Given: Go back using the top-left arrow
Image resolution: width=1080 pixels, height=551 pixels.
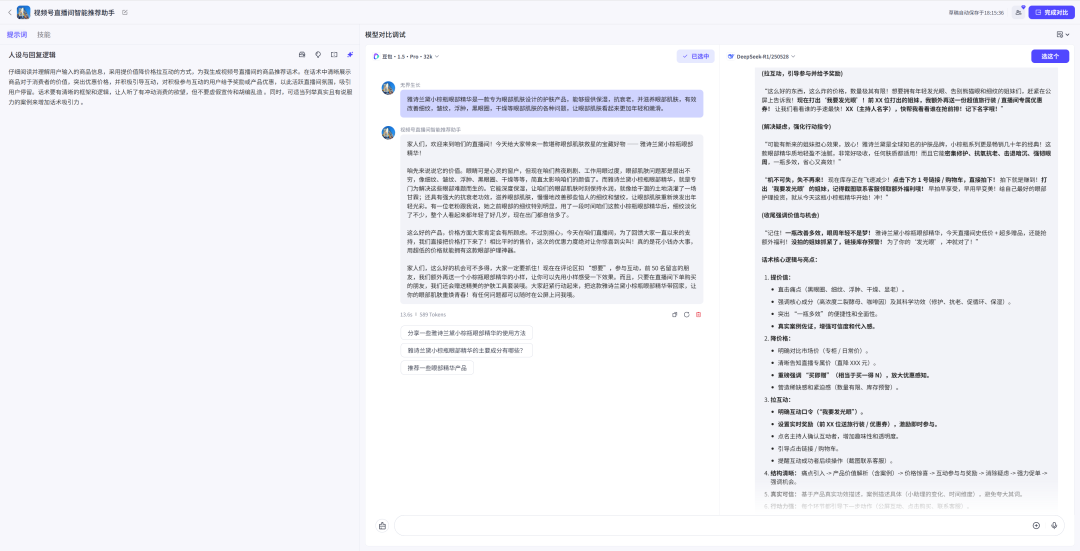Looking at the screenshot, I should pyautogui.click(x=9, y=12).
